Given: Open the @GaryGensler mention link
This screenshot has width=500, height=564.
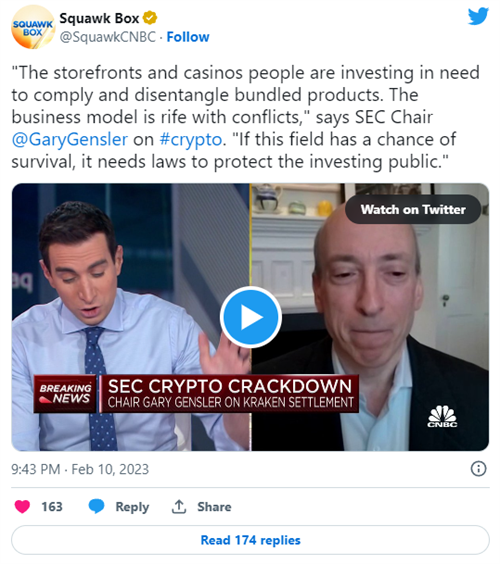Looking at the screenshot, I should 69,139.
